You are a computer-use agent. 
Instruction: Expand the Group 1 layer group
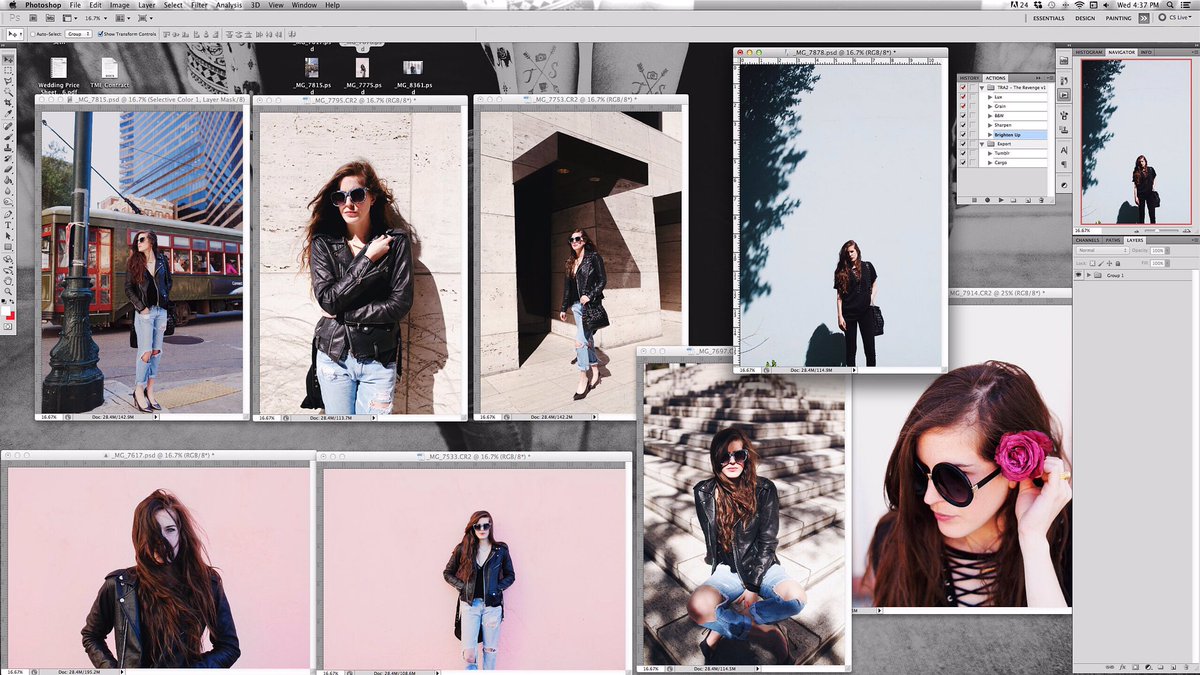[x=1089, y=275]
